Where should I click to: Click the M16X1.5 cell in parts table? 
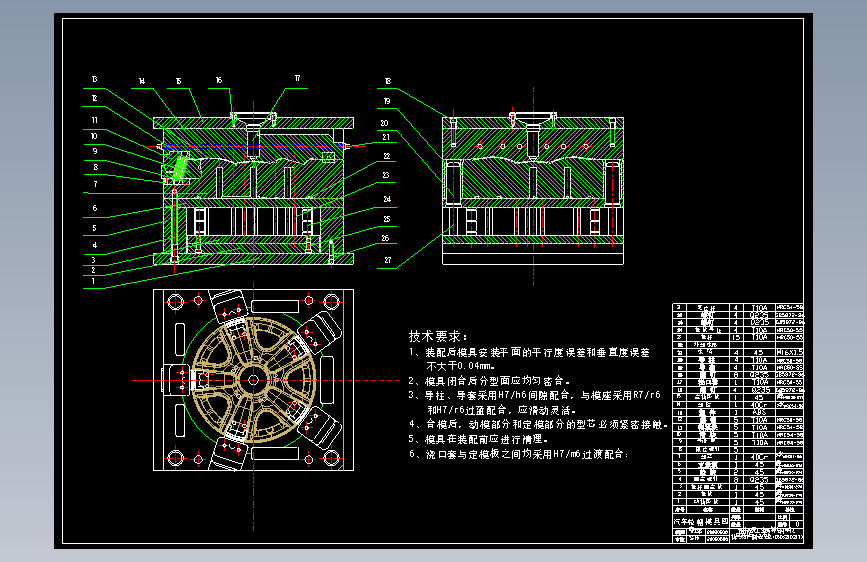[x=789, y=352]
